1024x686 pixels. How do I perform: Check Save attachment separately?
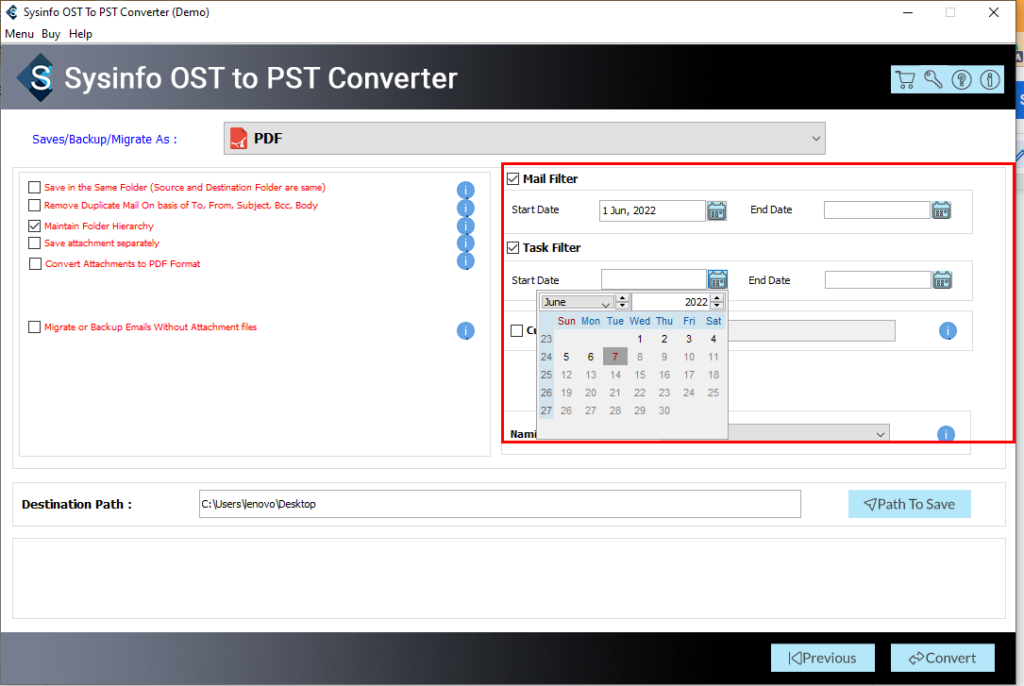coord(35,243)
